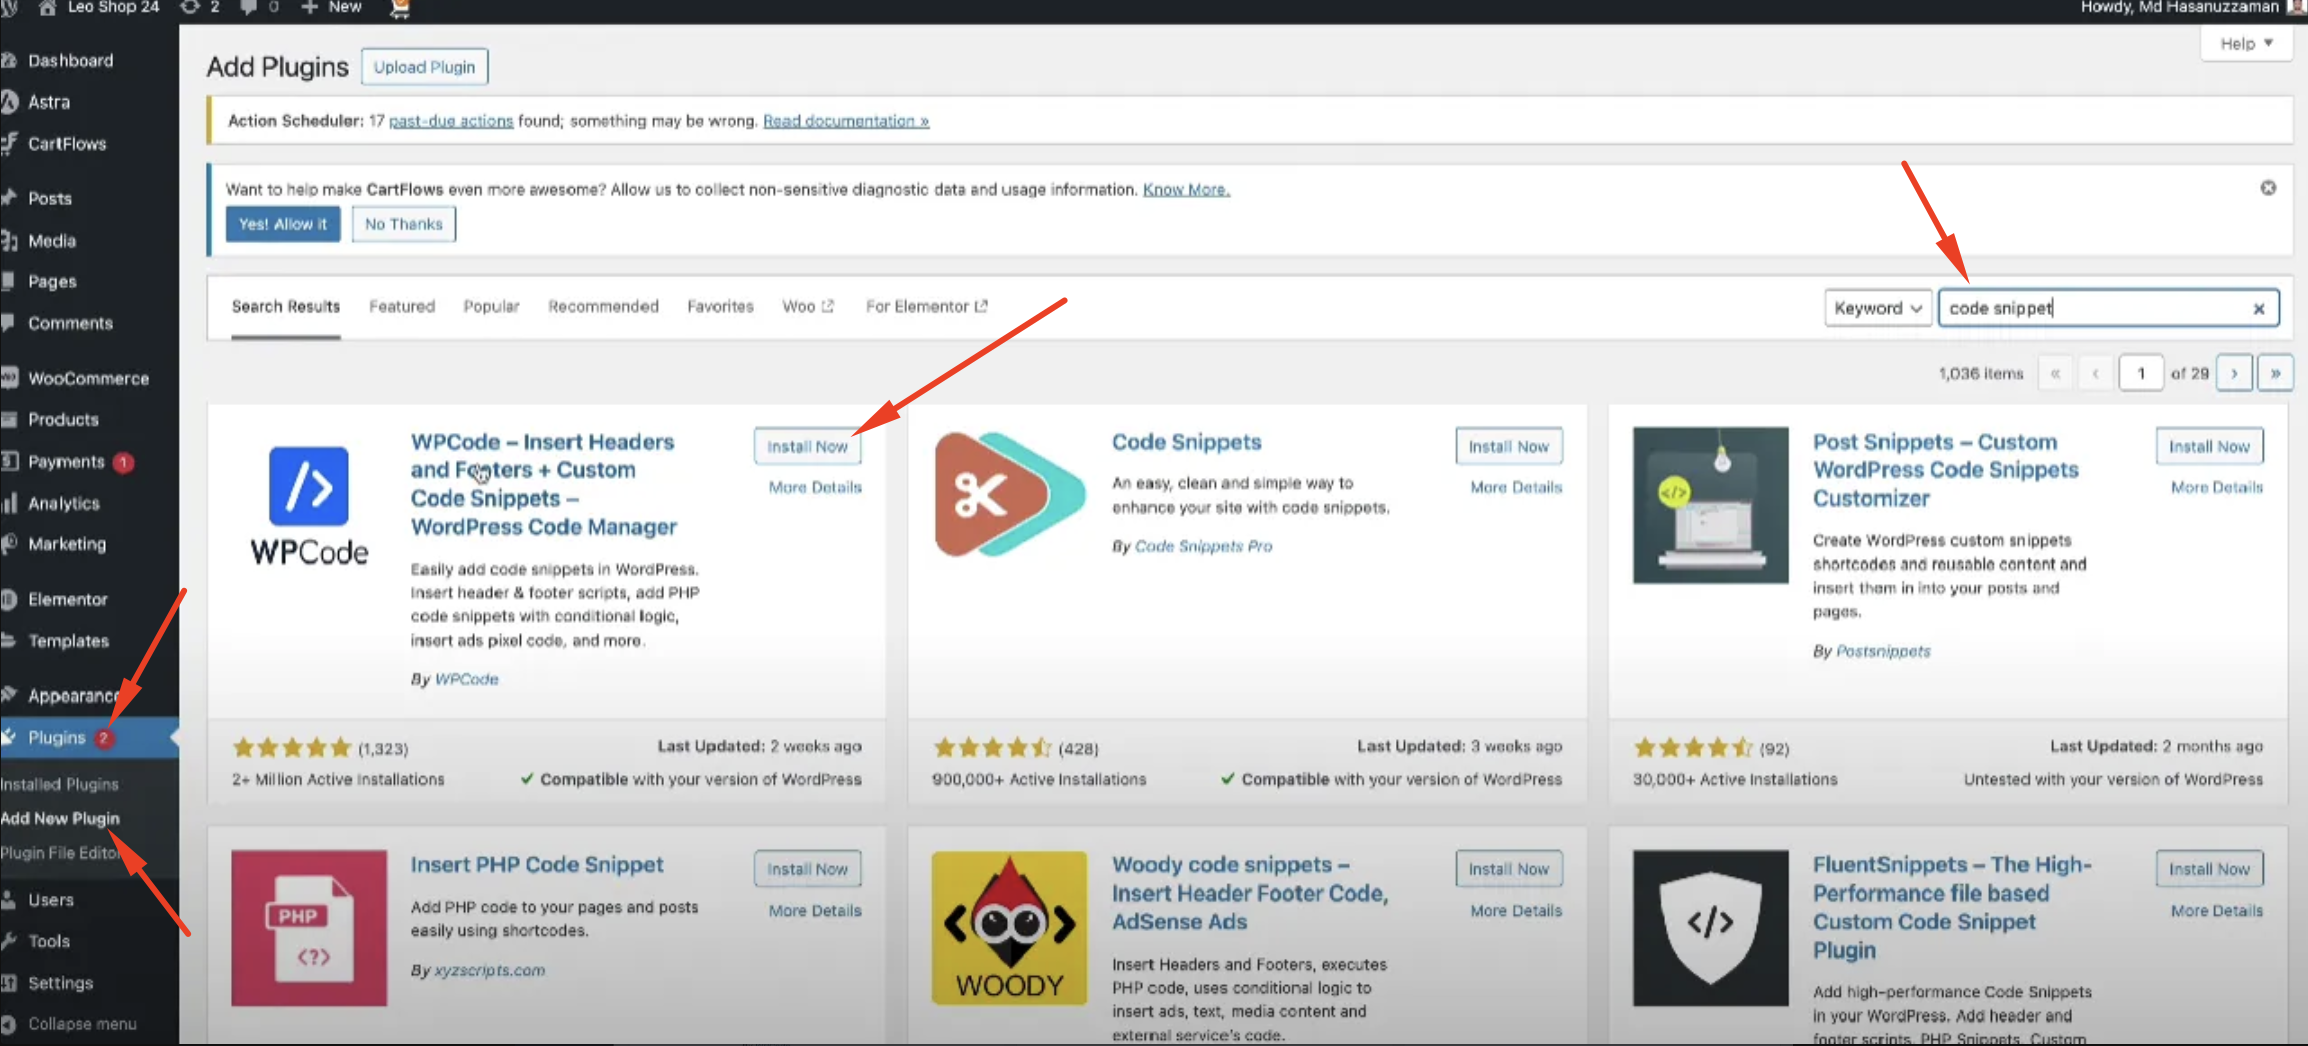Open the Payments menu with the badge
Image resolution: width=2308 pixels, height=1046 pixels.
pos(66,462)
